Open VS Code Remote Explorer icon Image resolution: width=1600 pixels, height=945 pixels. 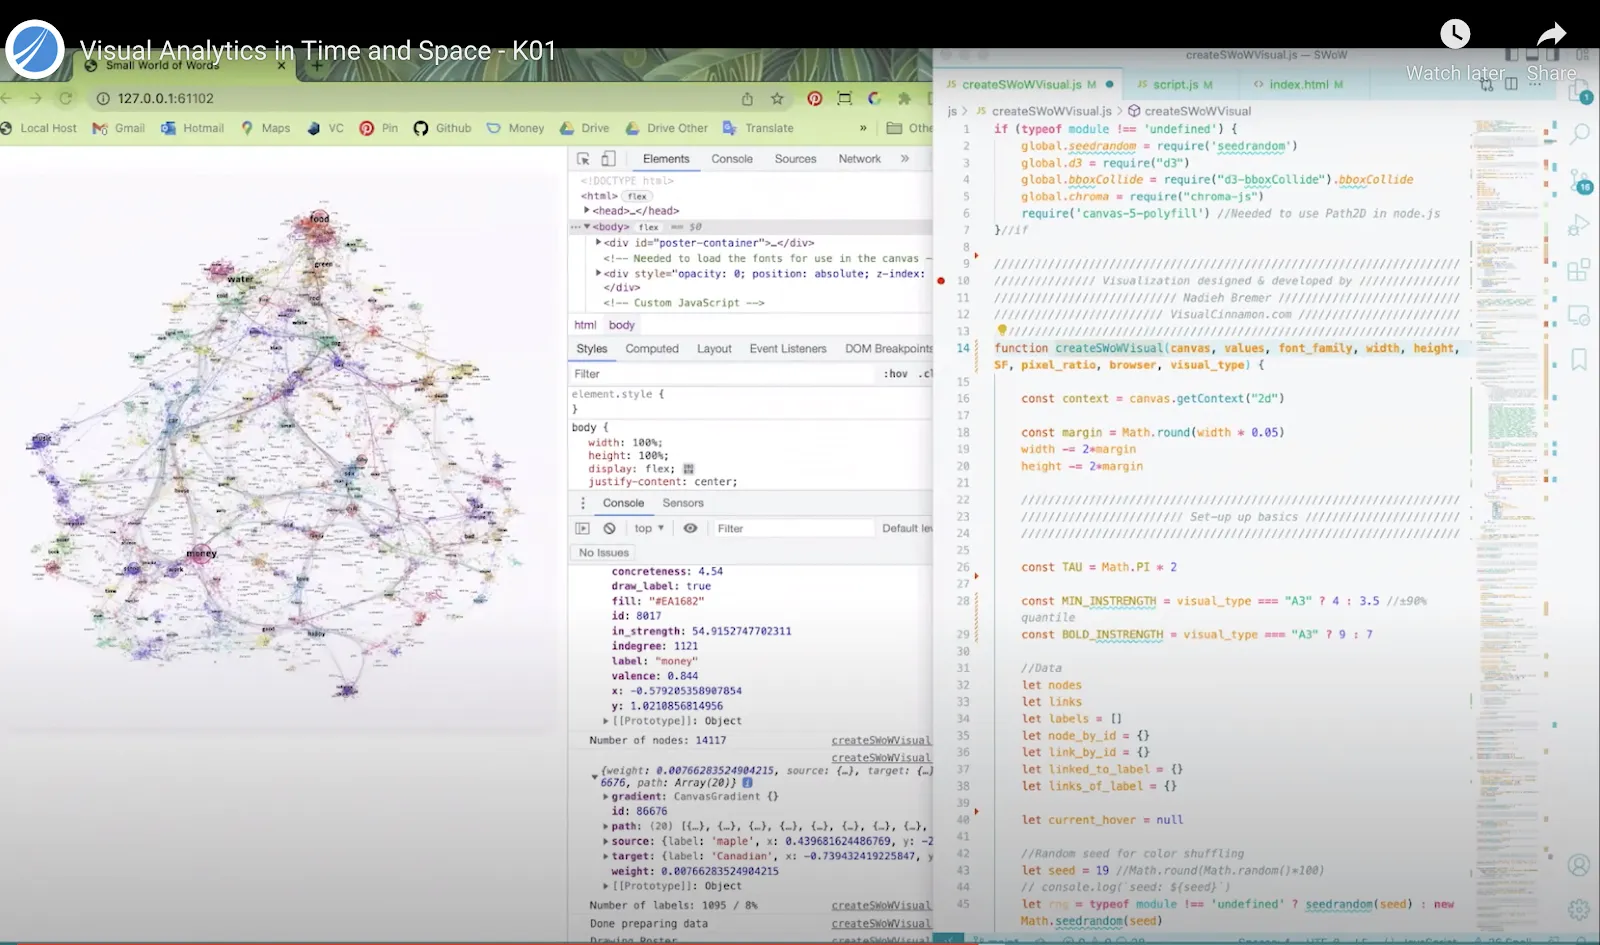(x=1579, y=315)
